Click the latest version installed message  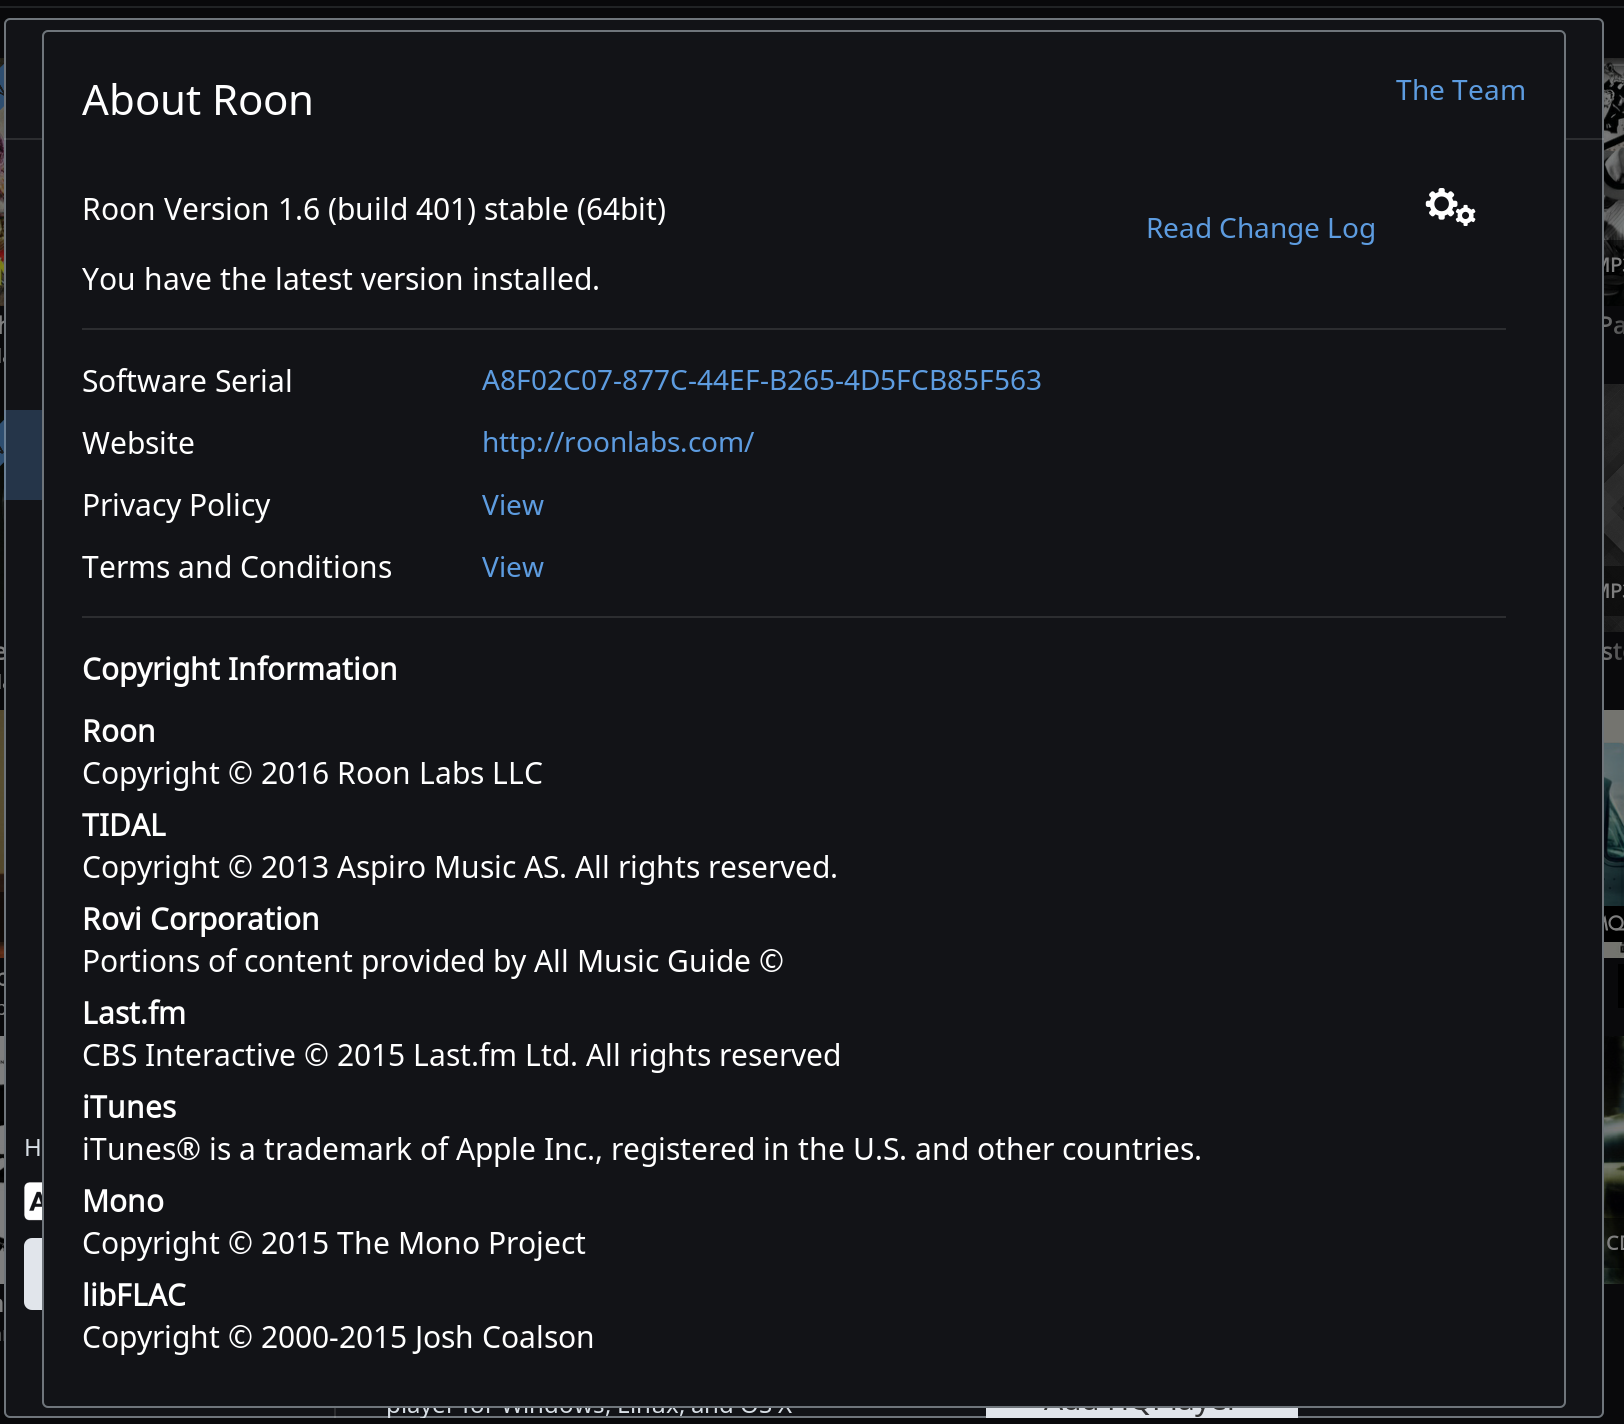tap(341, 279)
